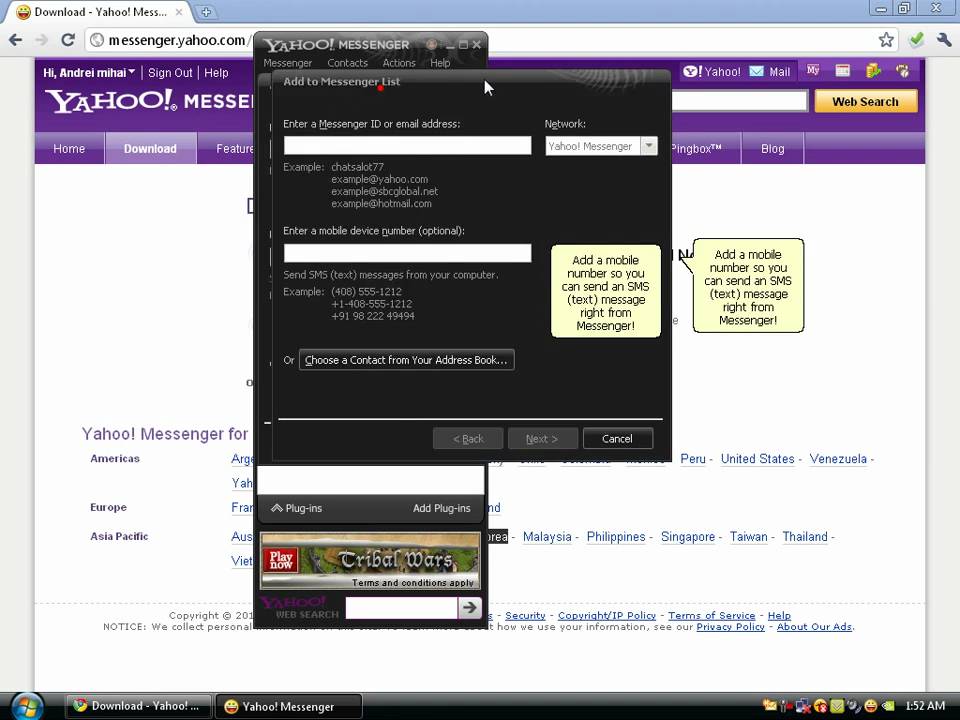Go back with browser back arrow
This screenshot has height=720, width=960.
coord(16,40)
